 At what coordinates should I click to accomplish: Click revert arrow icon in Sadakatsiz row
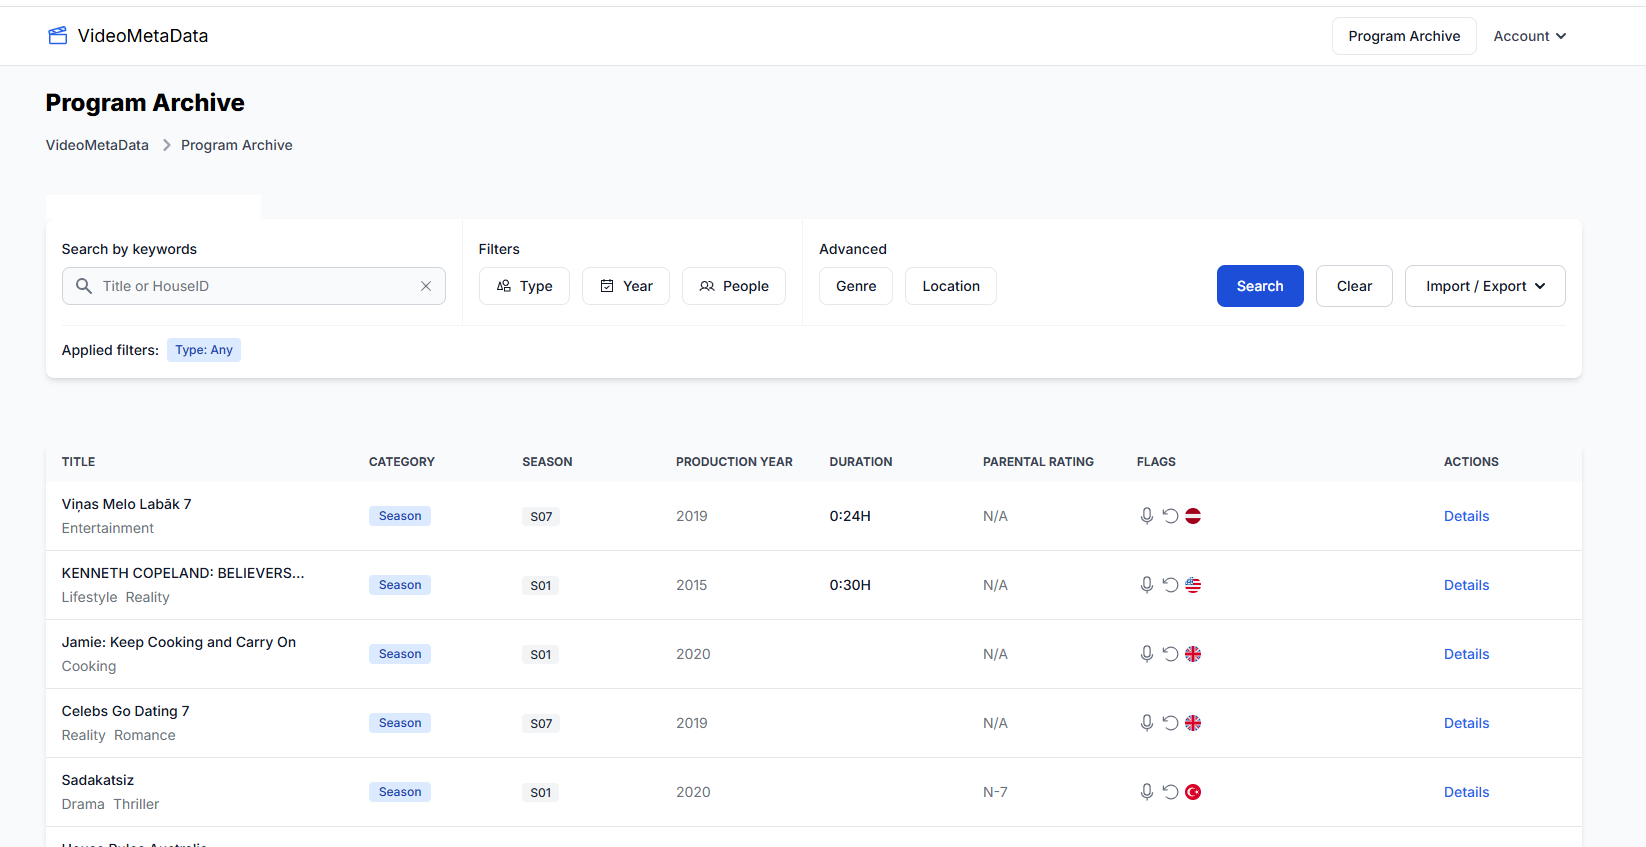(x=1170, y=792)
